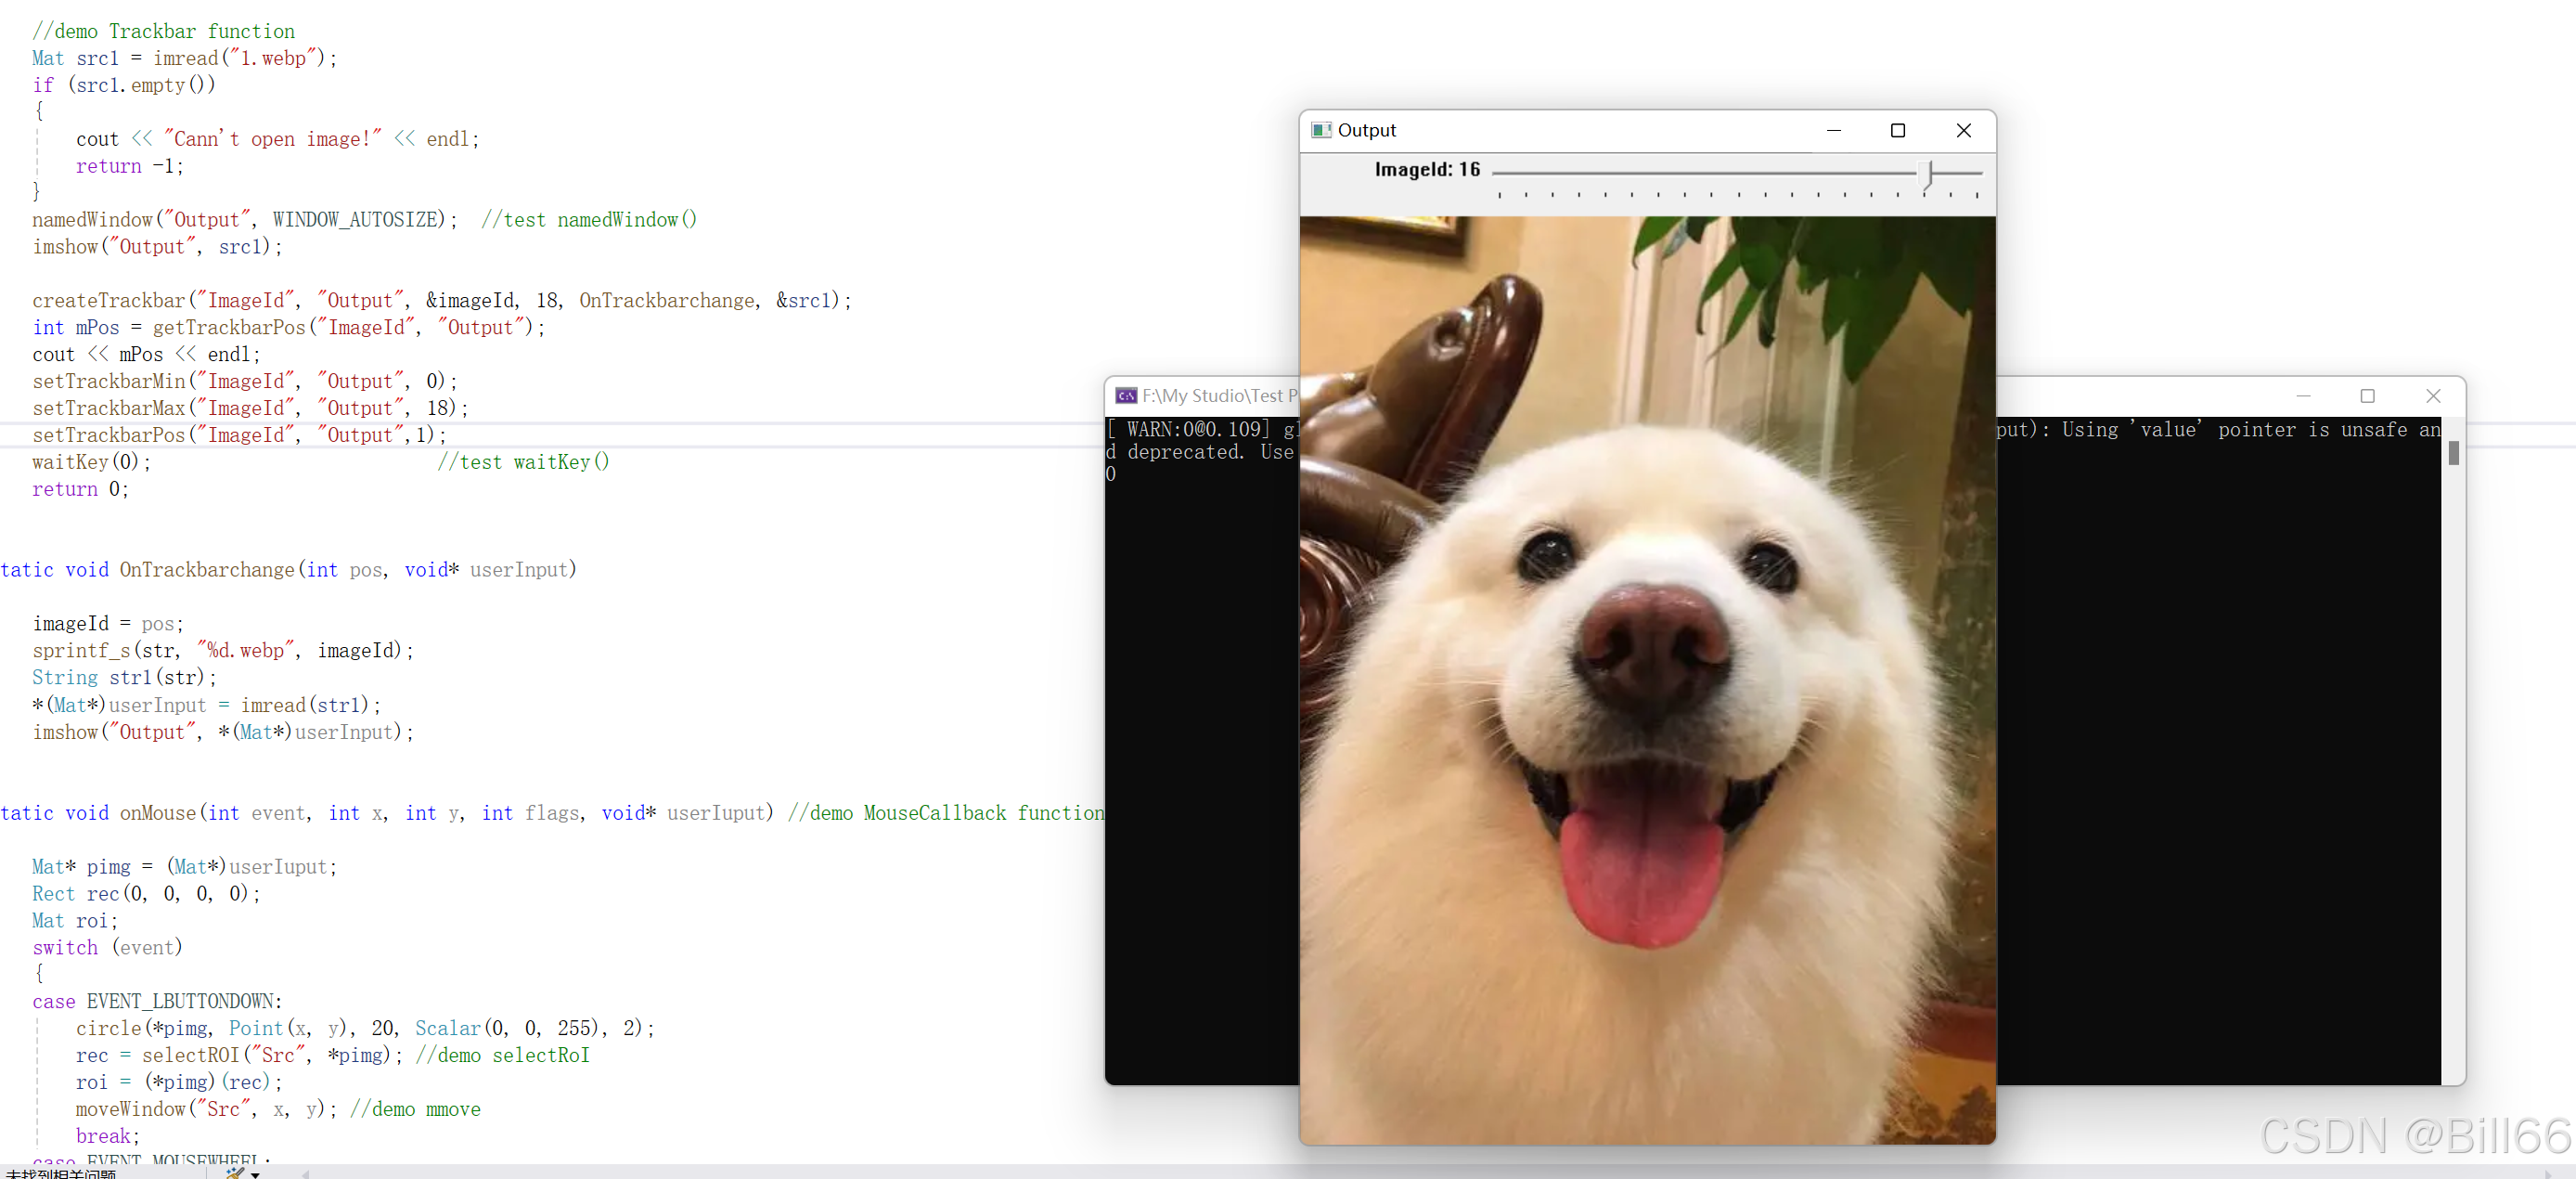Viewport: 2576px width, 1179px height.
Task: Click the '//demo Trackbar function' comment line
Action: [164, 31]
